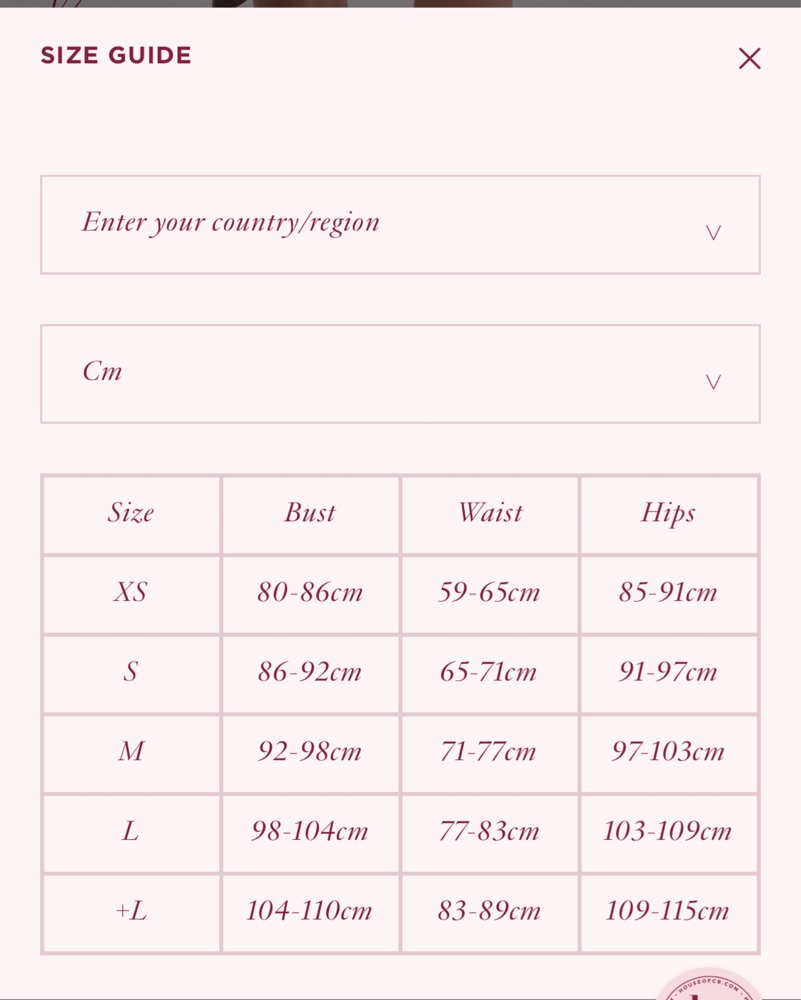
Task: Close the Size Guide panel
Action: coord(749,58)
